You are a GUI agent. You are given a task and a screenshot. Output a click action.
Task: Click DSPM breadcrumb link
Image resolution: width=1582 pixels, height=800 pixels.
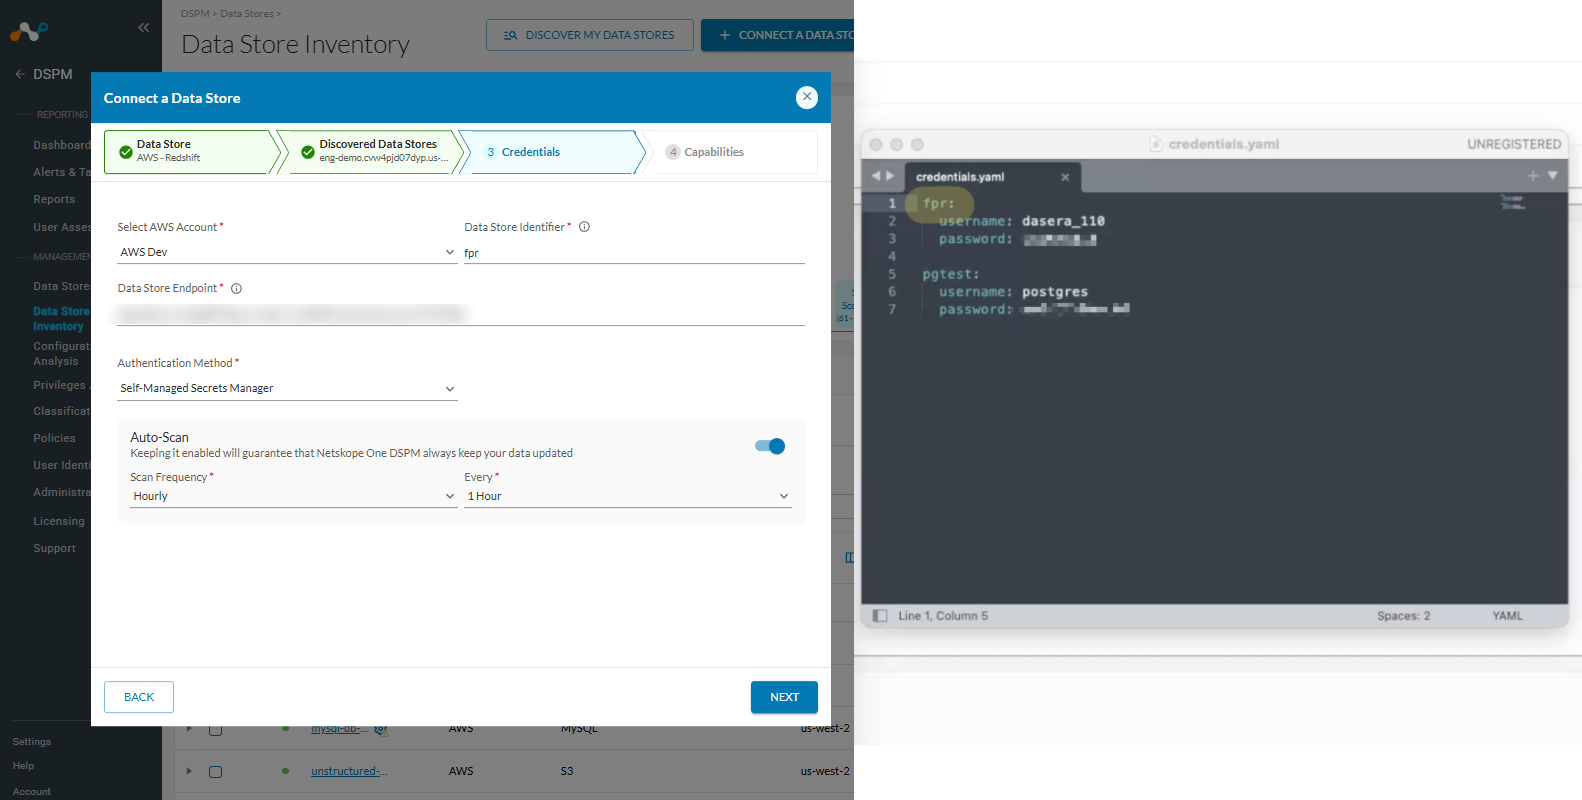point(195,13)
